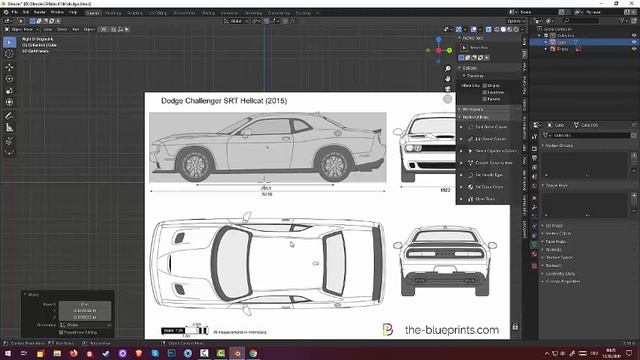Switch to the Layout workspace tab
Image resolution: width=640 pixels, height=360 pixels.
point(93,13)
